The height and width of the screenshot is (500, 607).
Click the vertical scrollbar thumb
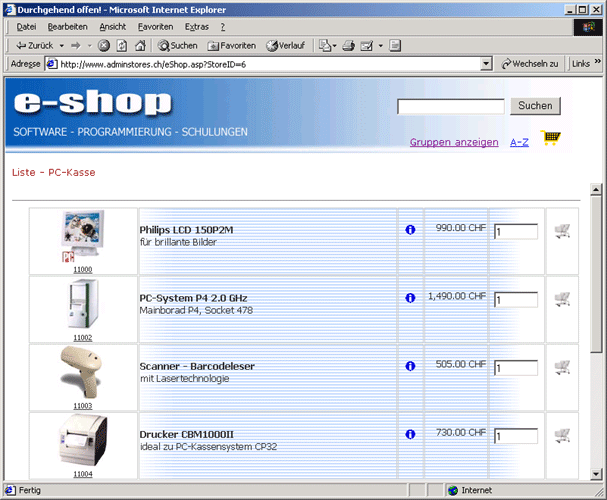[596, 274]
